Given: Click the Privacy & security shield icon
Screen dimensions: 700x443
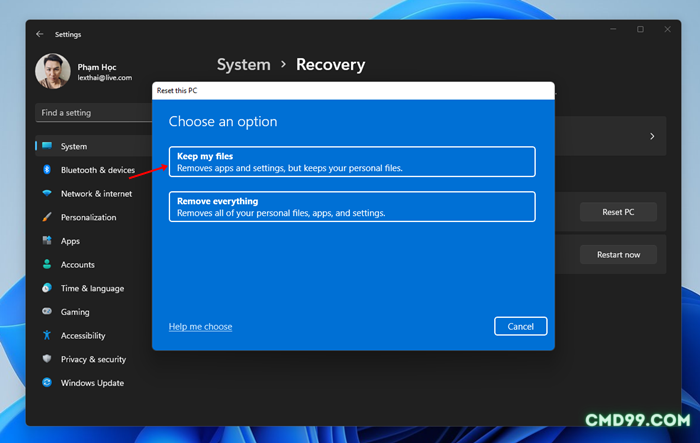Looking at the screenshot, I should [47, 359].
